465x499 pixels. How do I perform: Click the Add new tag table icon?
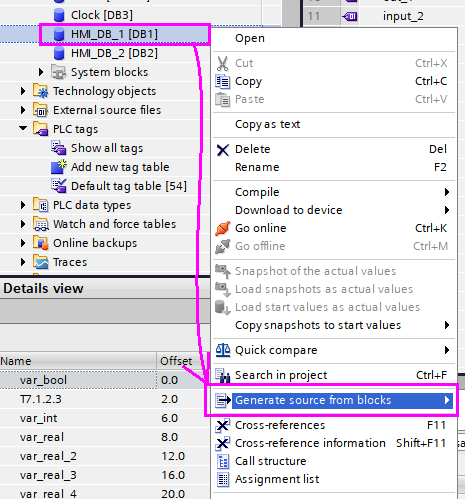[59, 167]
